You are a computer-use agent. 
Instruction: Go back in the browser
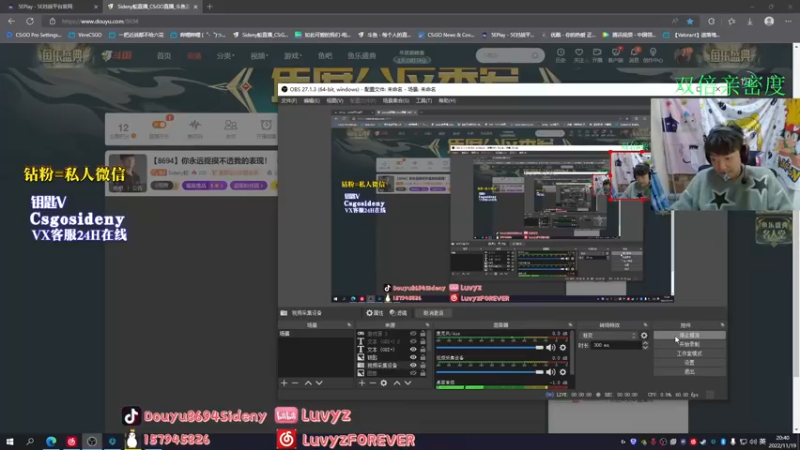[x=11, y=21]
